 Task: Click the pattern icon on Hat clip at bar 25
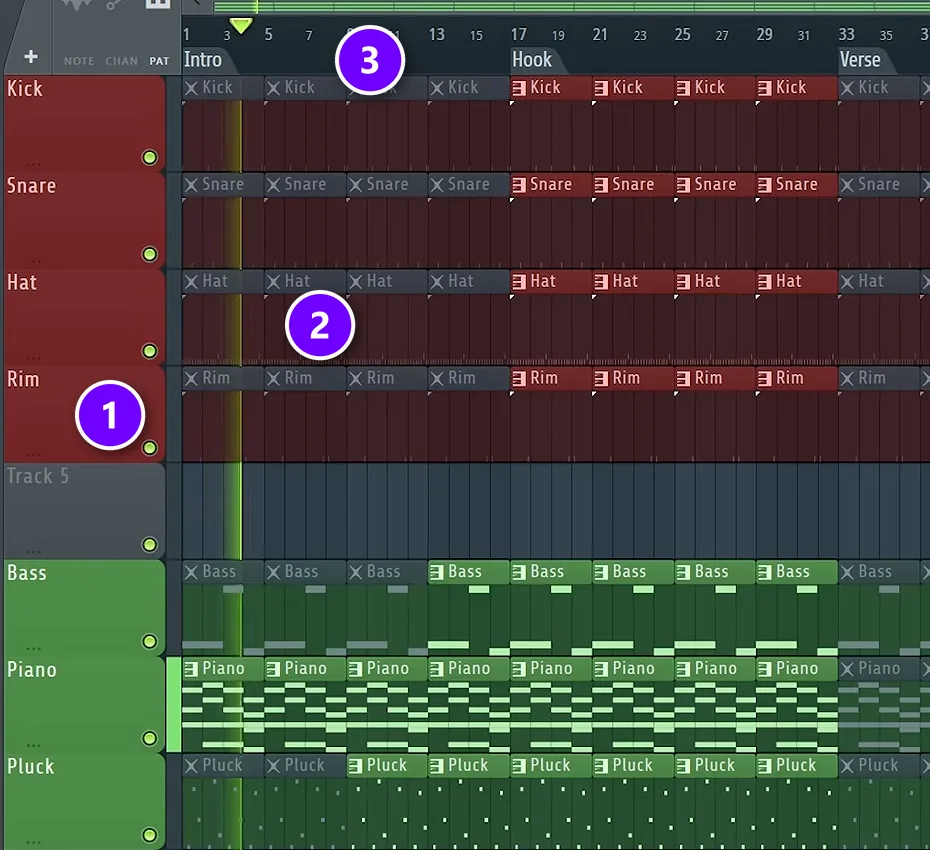pyautogui.click(x=683, y=282)
